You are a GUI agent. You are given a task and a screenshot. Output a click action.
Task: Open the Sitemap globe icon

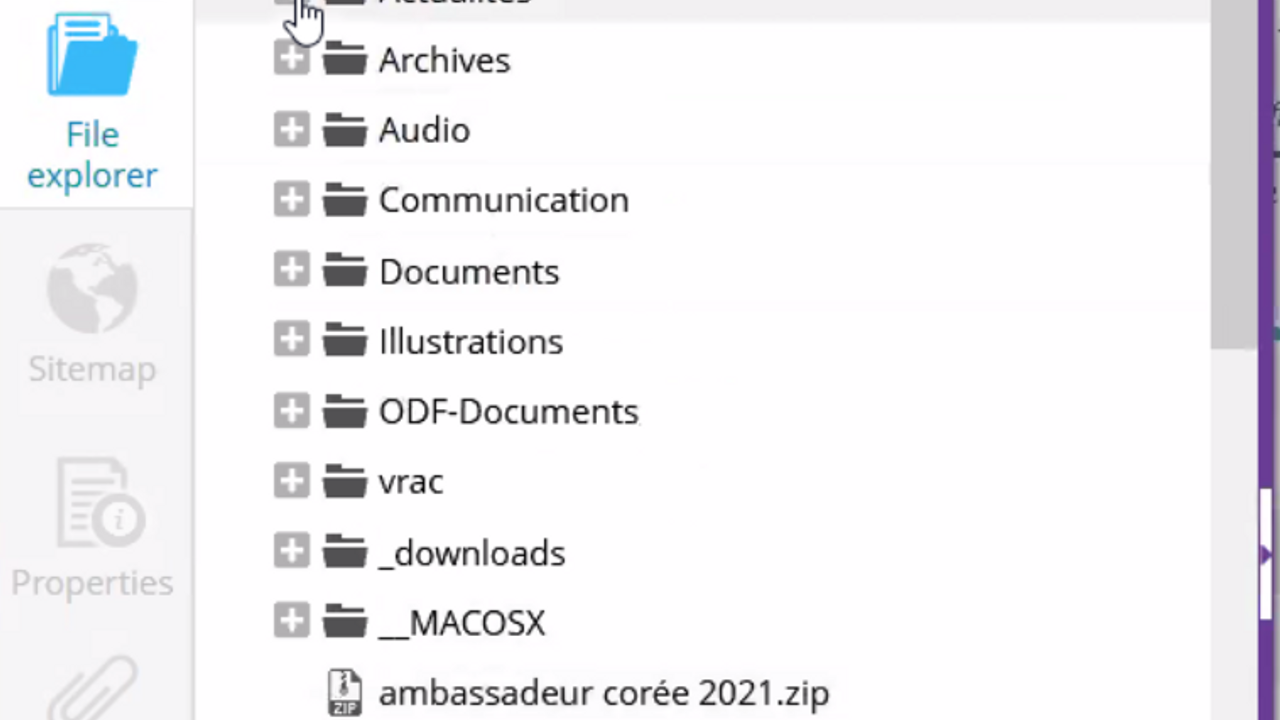[x=92, y=288]
